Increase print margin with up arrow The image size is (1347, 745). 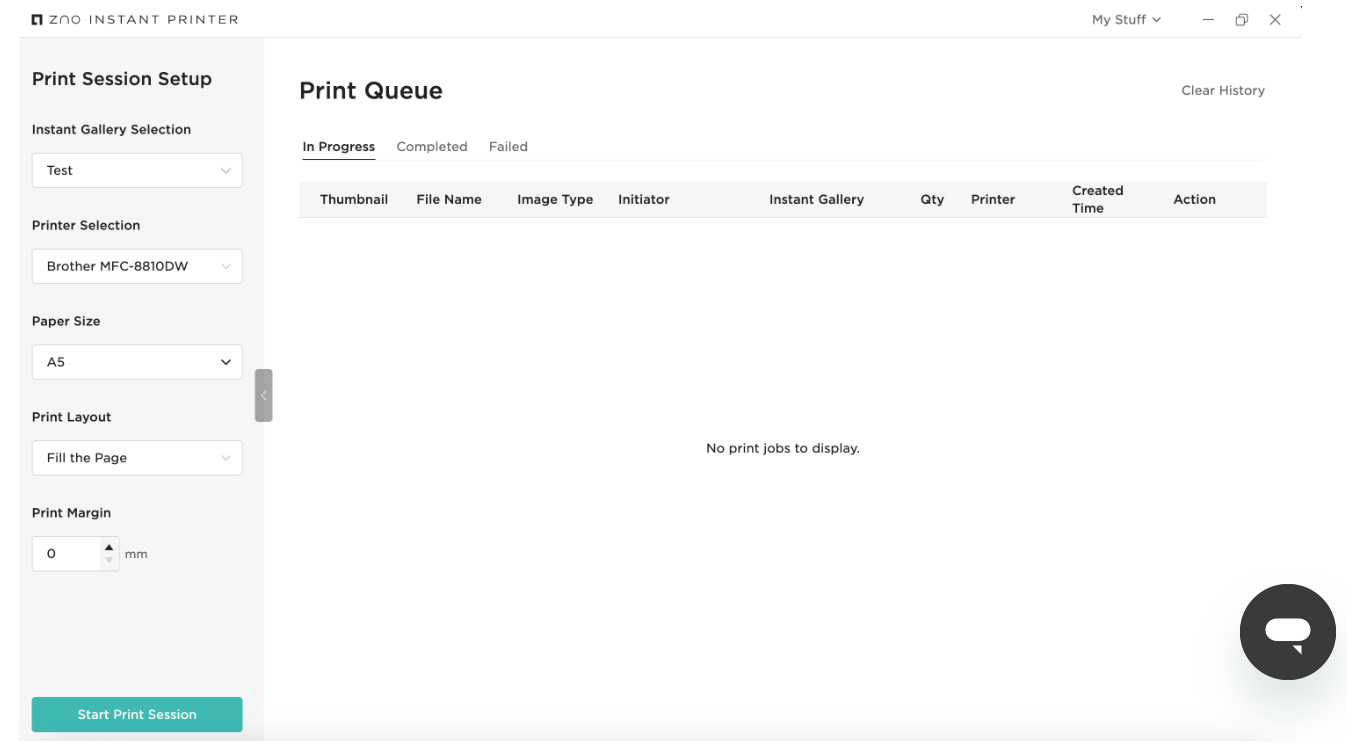pos(109,547)
